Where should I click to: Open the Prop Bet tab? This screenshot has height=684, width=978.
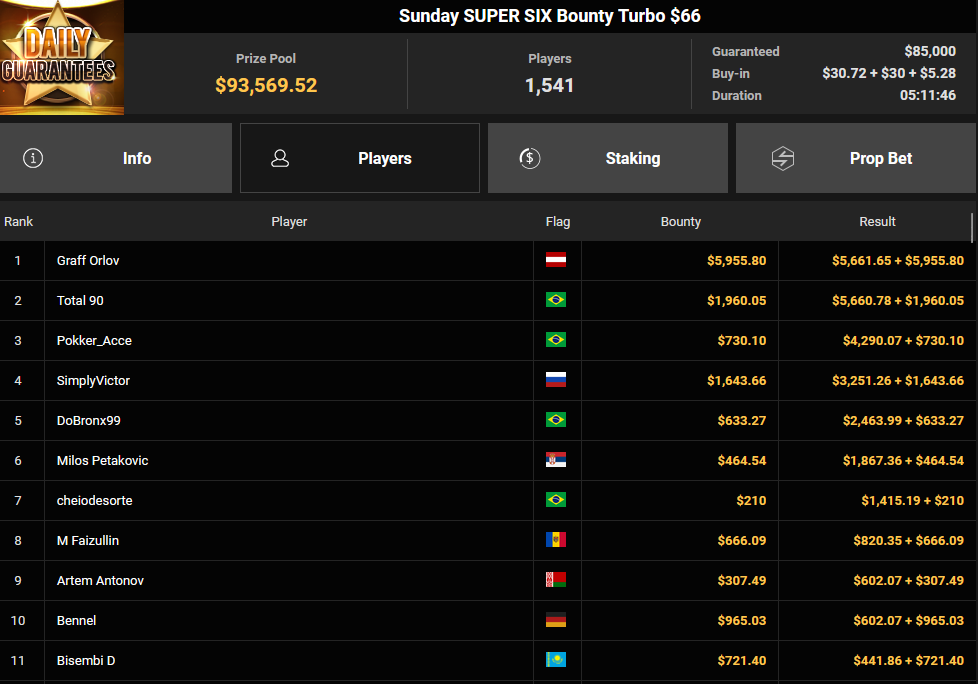(x=856, y=158)
